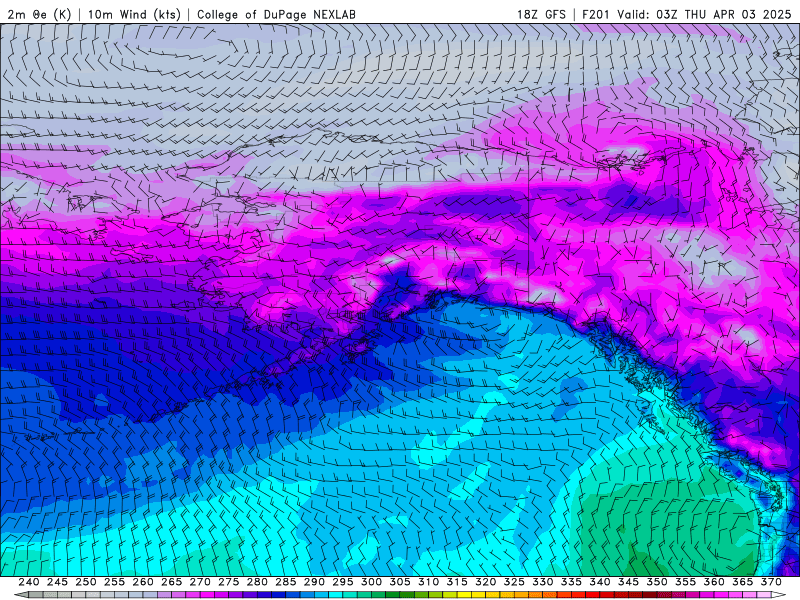
Task: Click the 295 value on the color scale
Action: pyautogui.click(x=343, y=582)
